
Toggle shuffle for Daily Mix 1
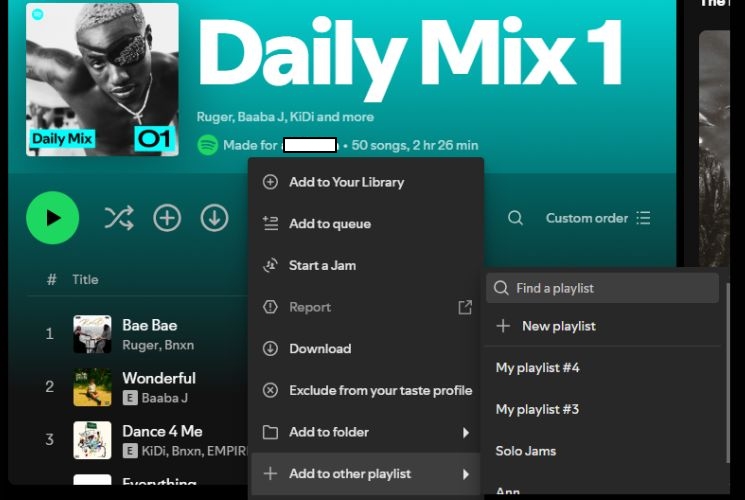119,218
